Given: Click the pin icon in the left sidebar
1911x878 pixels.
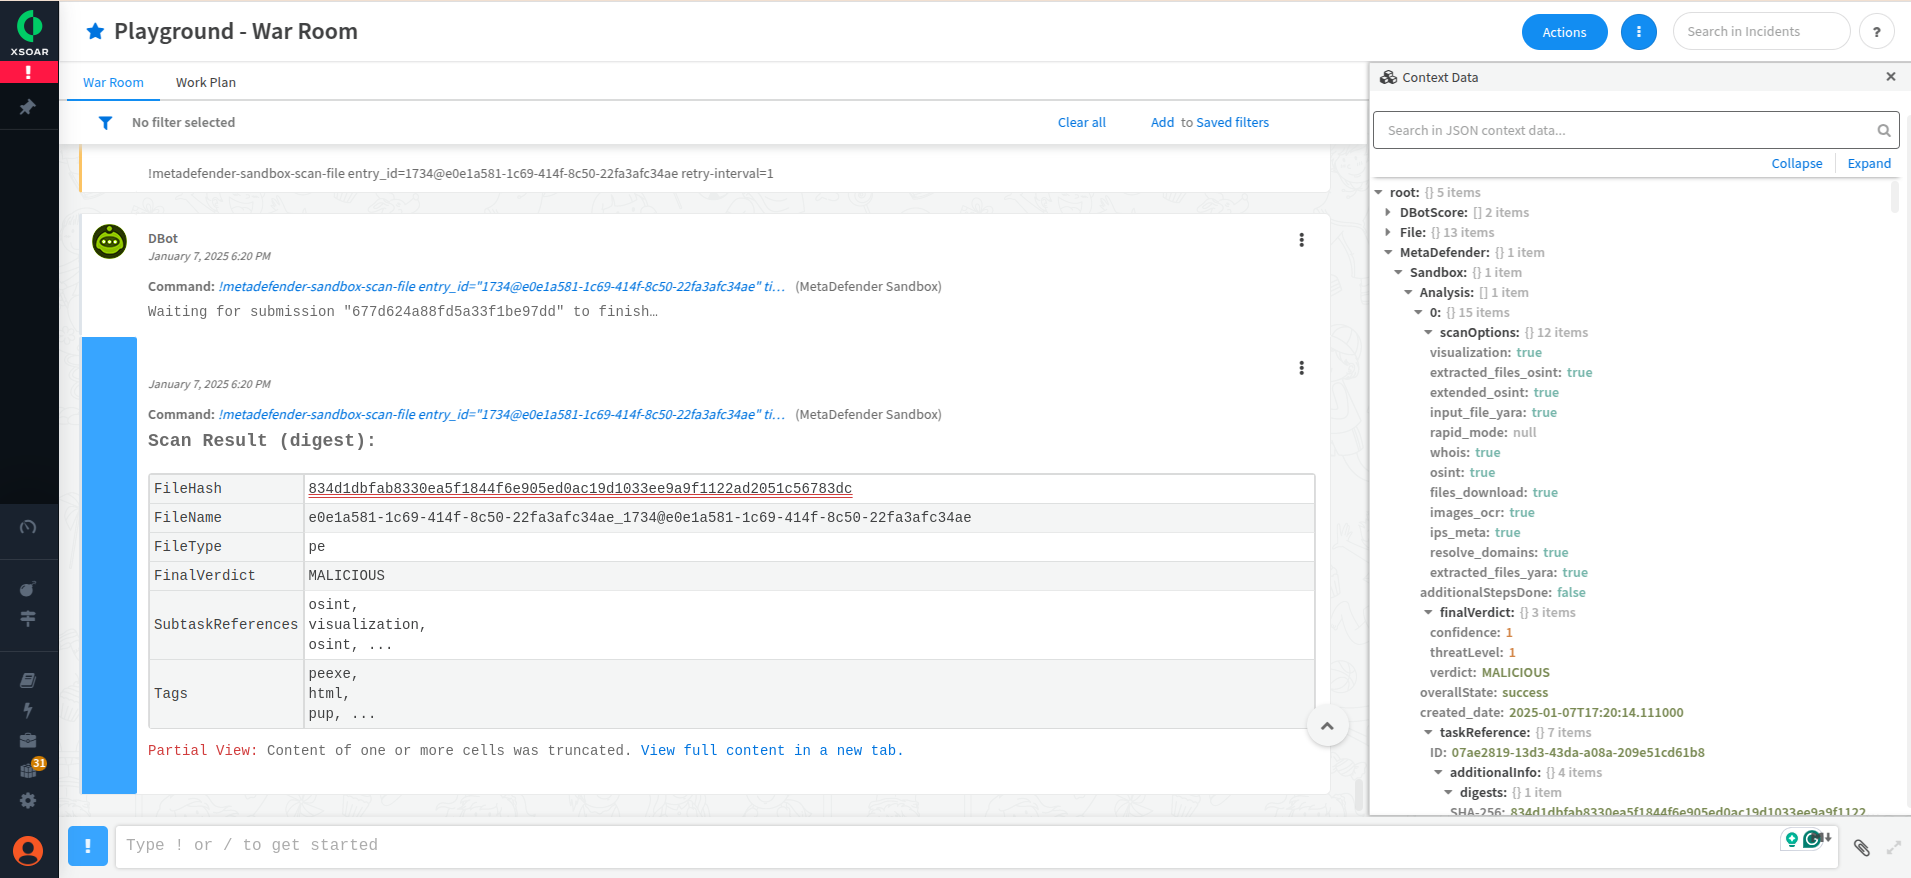Looking at the screenshot, I should point(28,107).
